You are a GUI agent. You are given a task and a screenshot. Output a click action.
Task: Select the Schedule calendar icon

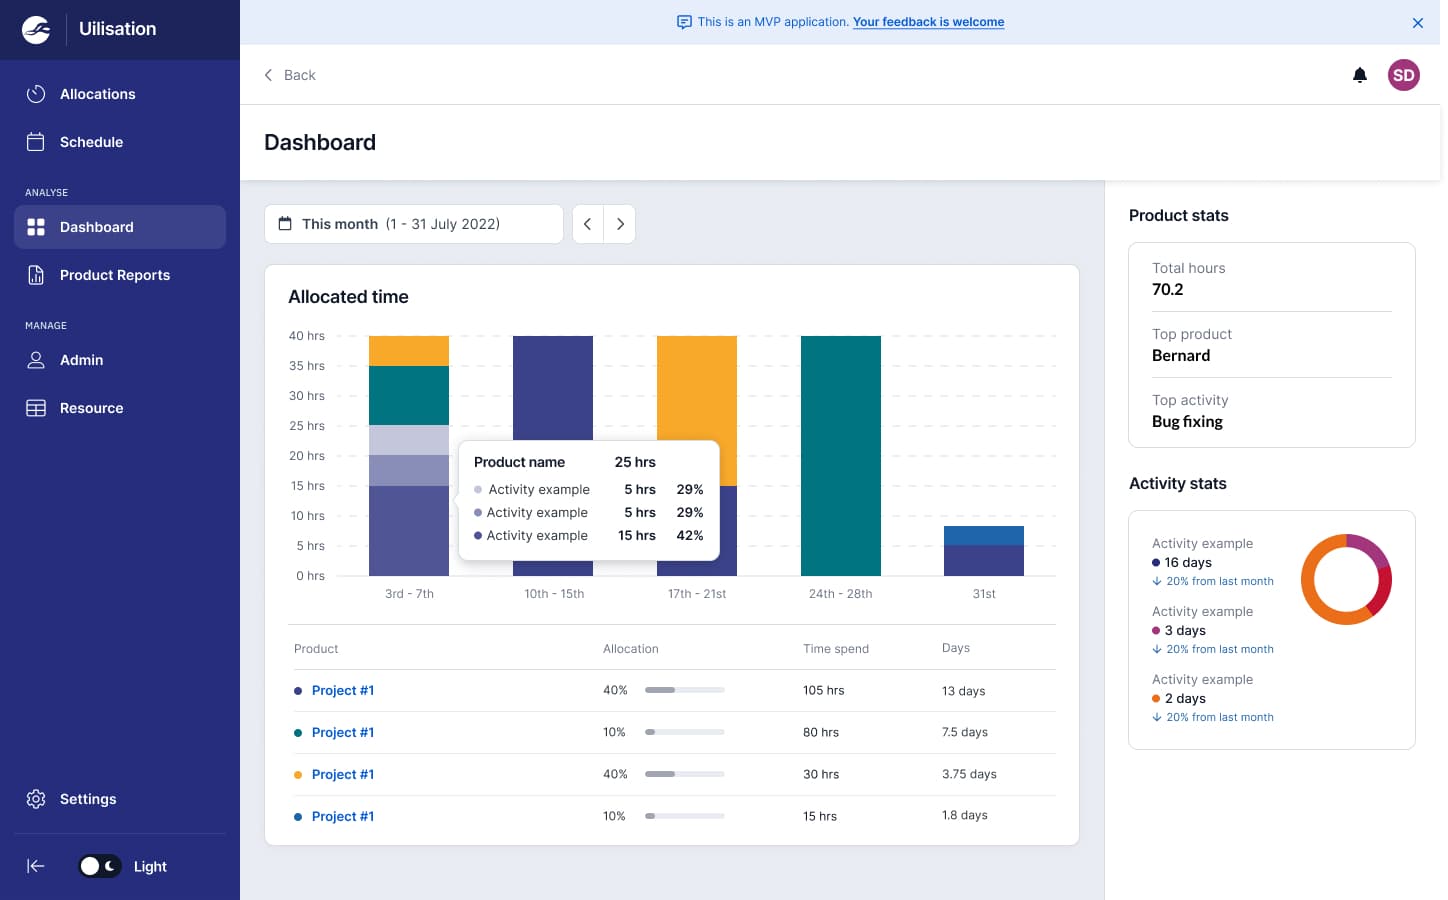point(36,142)
